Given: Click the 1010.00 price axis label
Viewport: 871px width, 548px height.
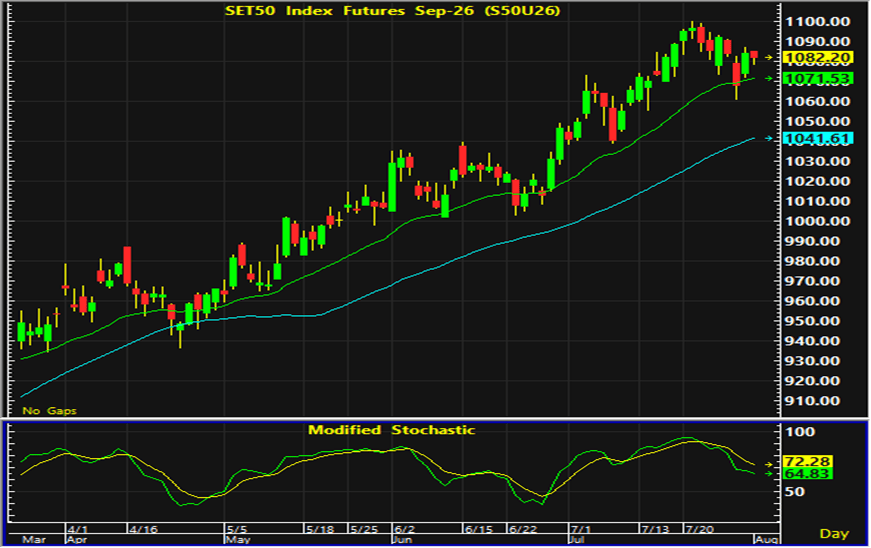Looking at the screenshot, I should click(x=817, y=202).
